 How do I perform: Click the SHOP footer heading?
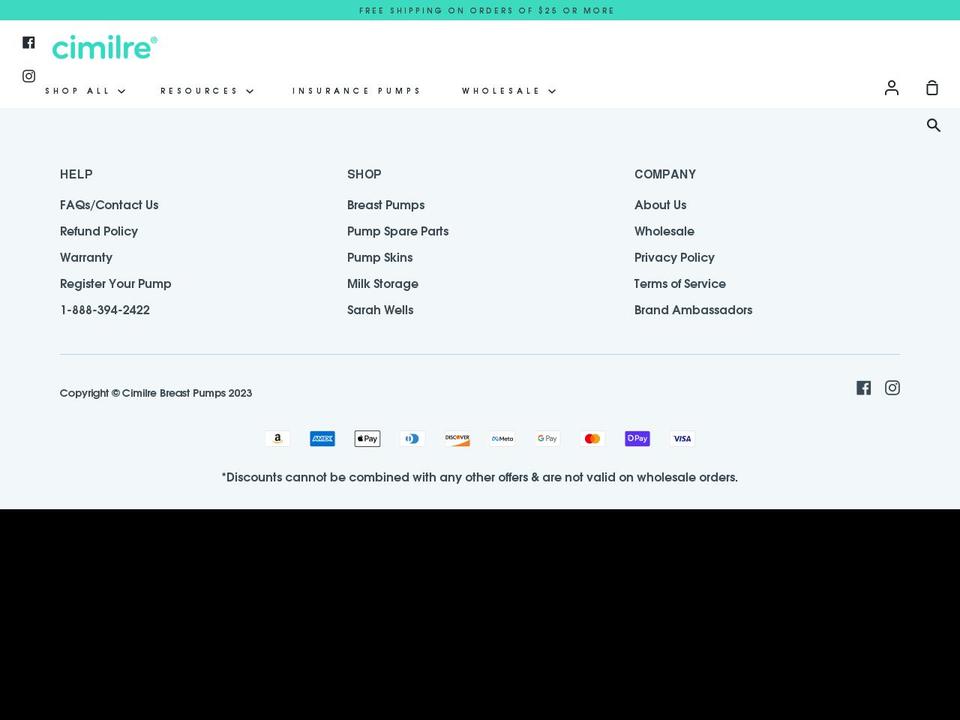point(364,174)
